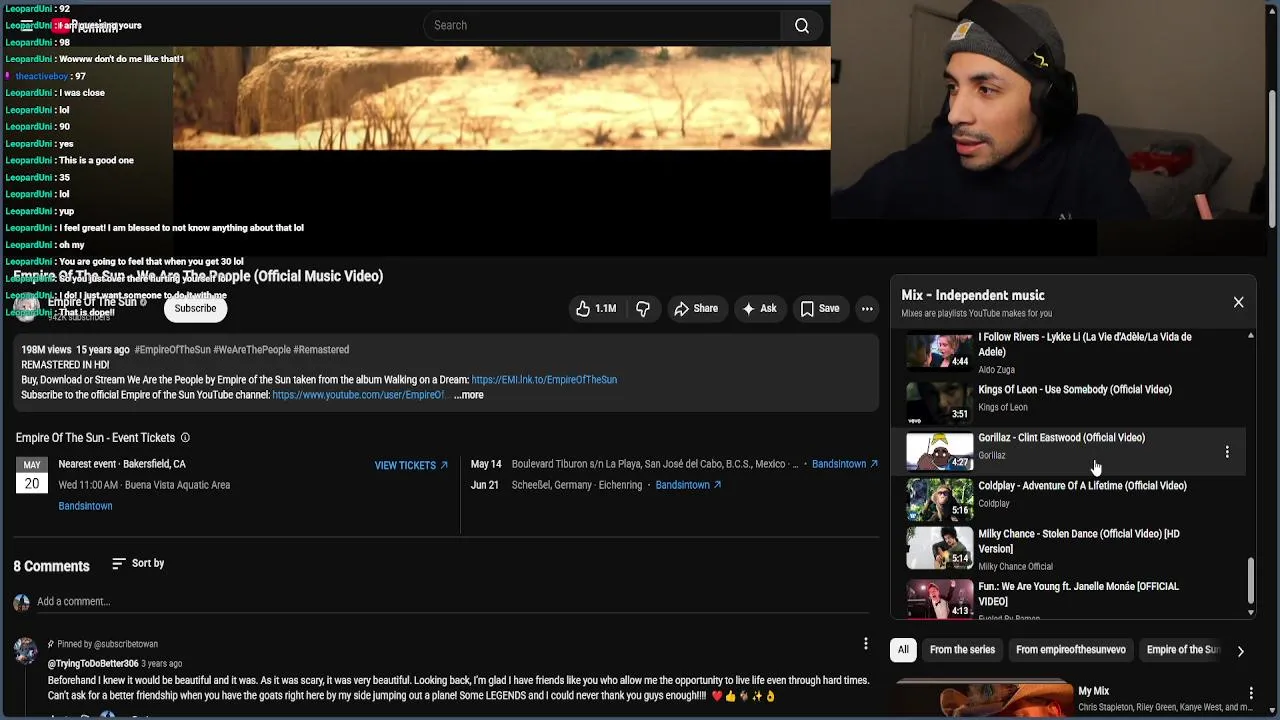
Task: Open options menu for My Mix
Action: coord(1250,693)
